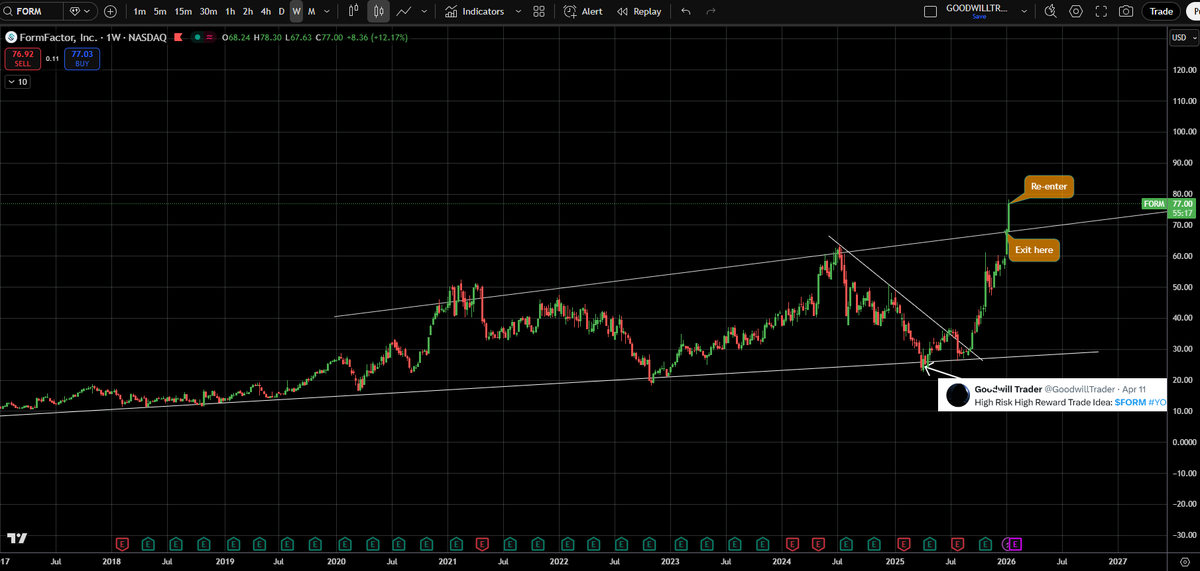Open the USD currency dropdown

tap(1182, 38)
